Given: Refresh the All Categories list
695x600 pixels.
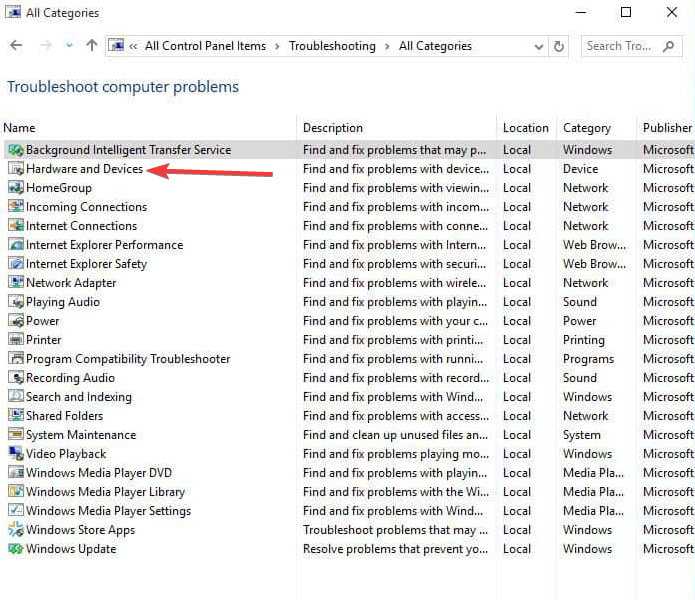Looking at the screenshot, I should (559, 46).
